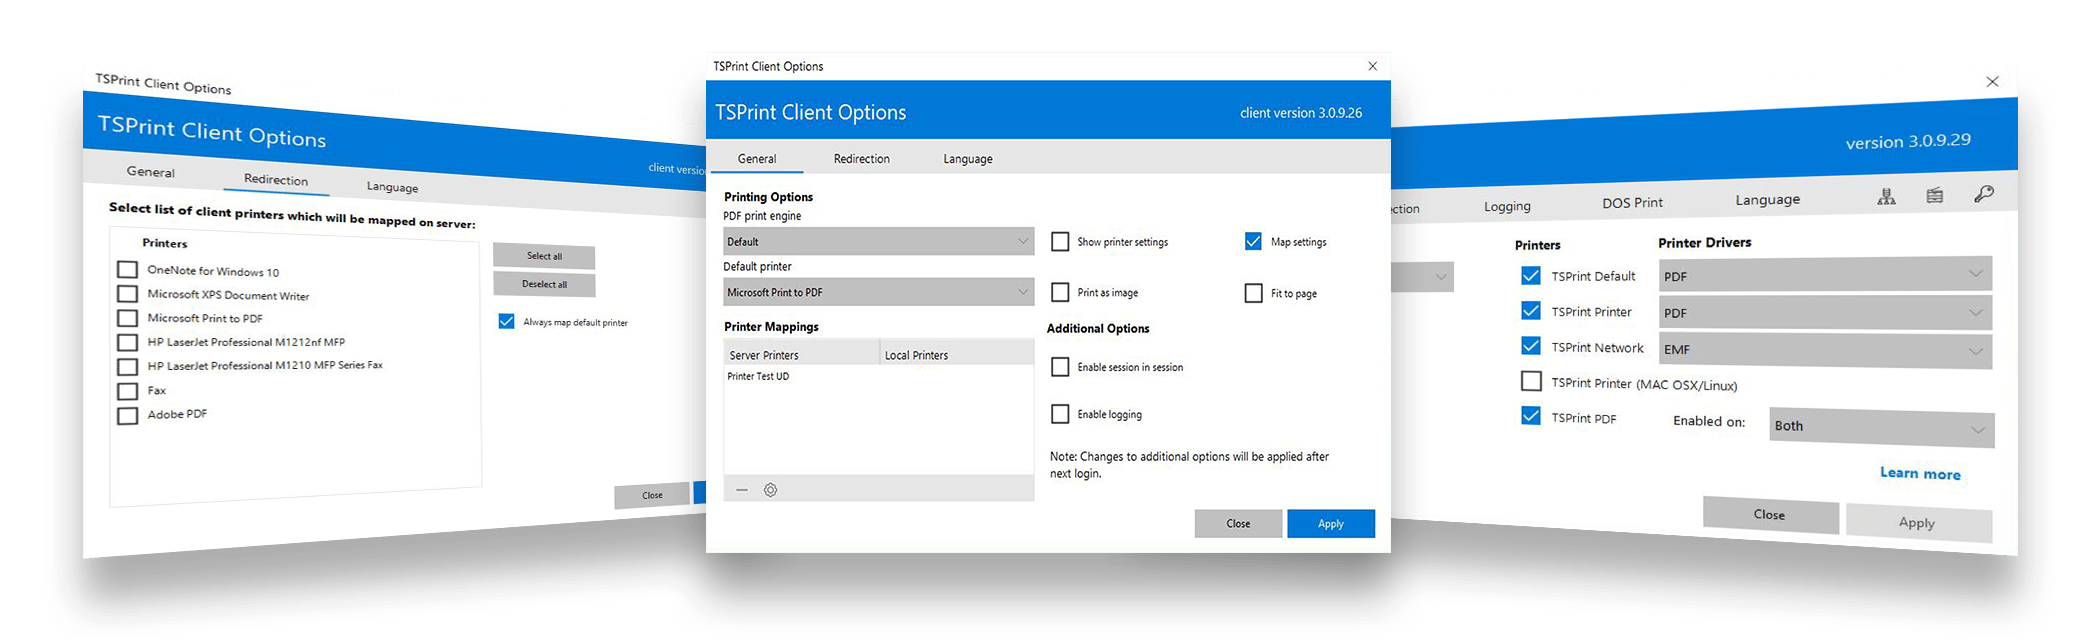Click the key icon in the right window
The height and width of the screenshot is (641, 2100).
pos(1984,194)
